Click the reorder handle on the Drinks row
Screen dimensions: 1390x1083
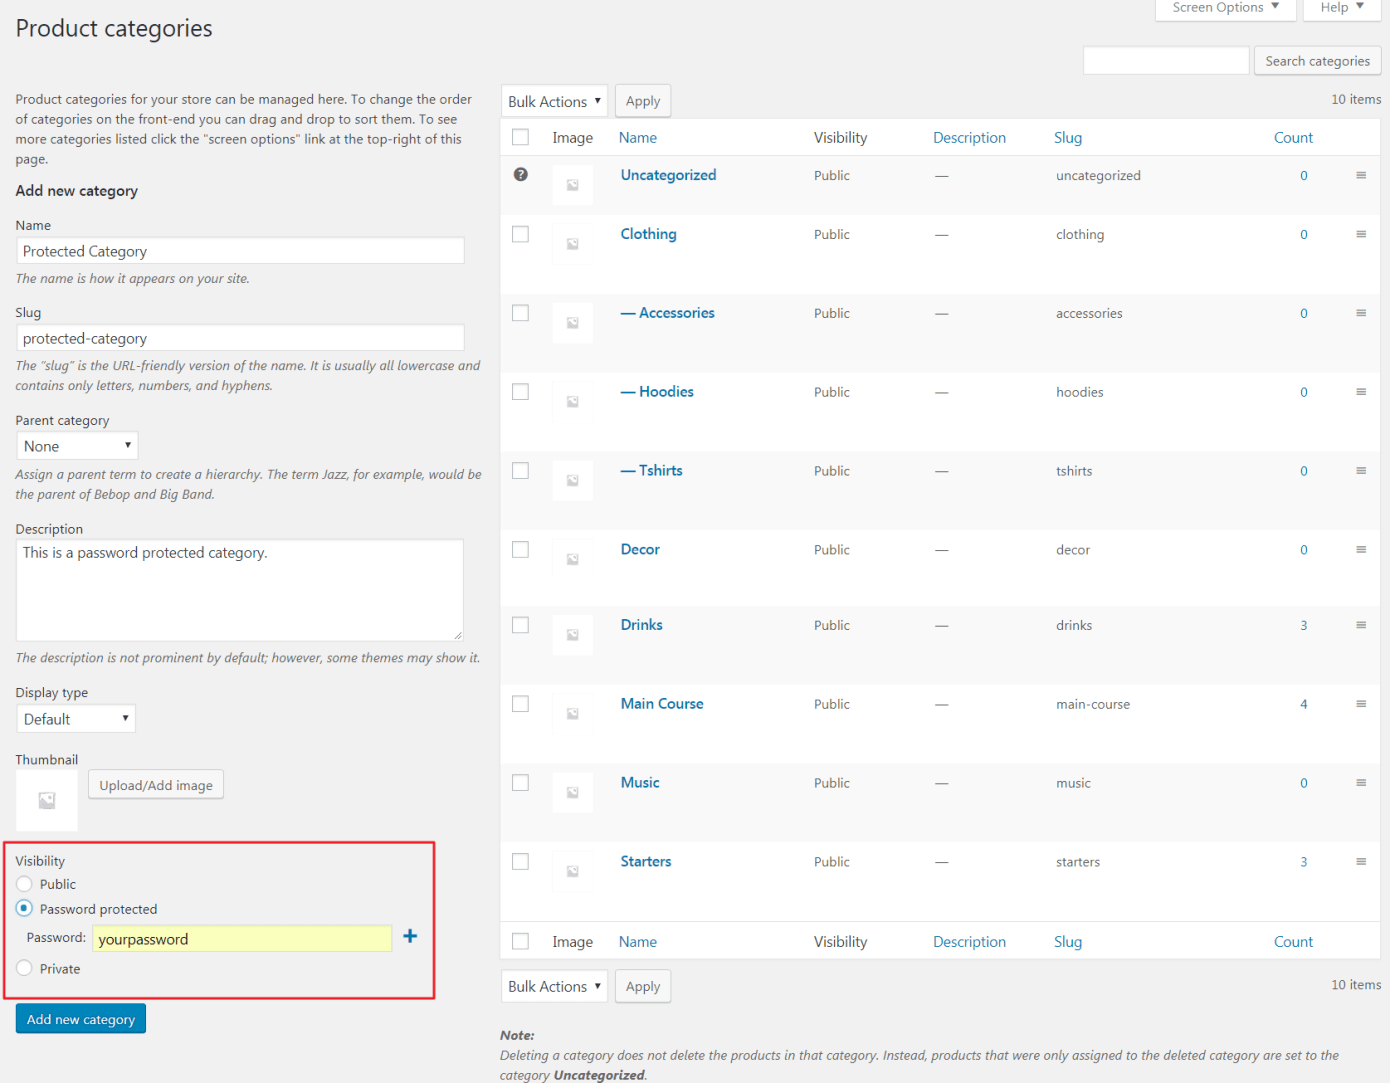[x=1361, y=624]
